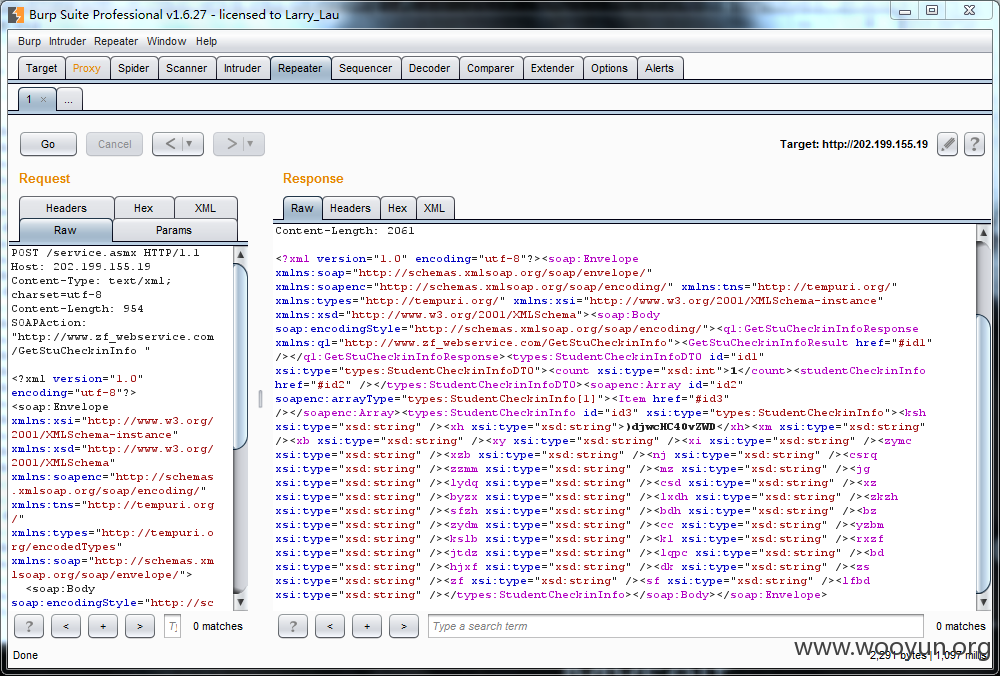Open Response Headers tab
This screenshot has width=1000, height=676.
[350, 208]
